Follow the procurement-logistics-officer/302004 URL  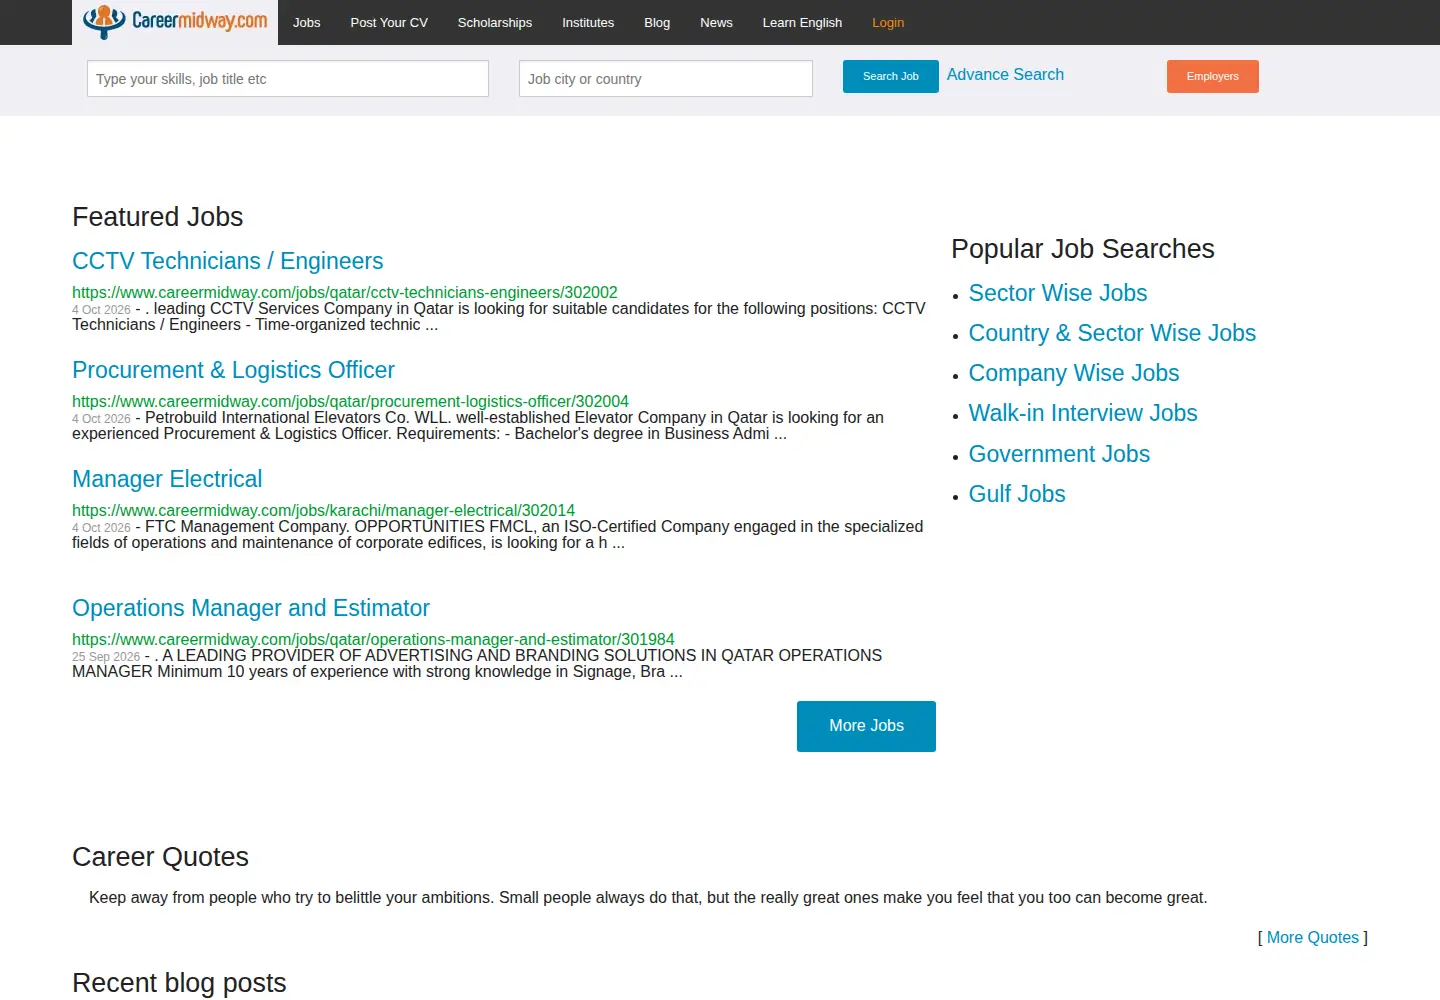(350, 401)
